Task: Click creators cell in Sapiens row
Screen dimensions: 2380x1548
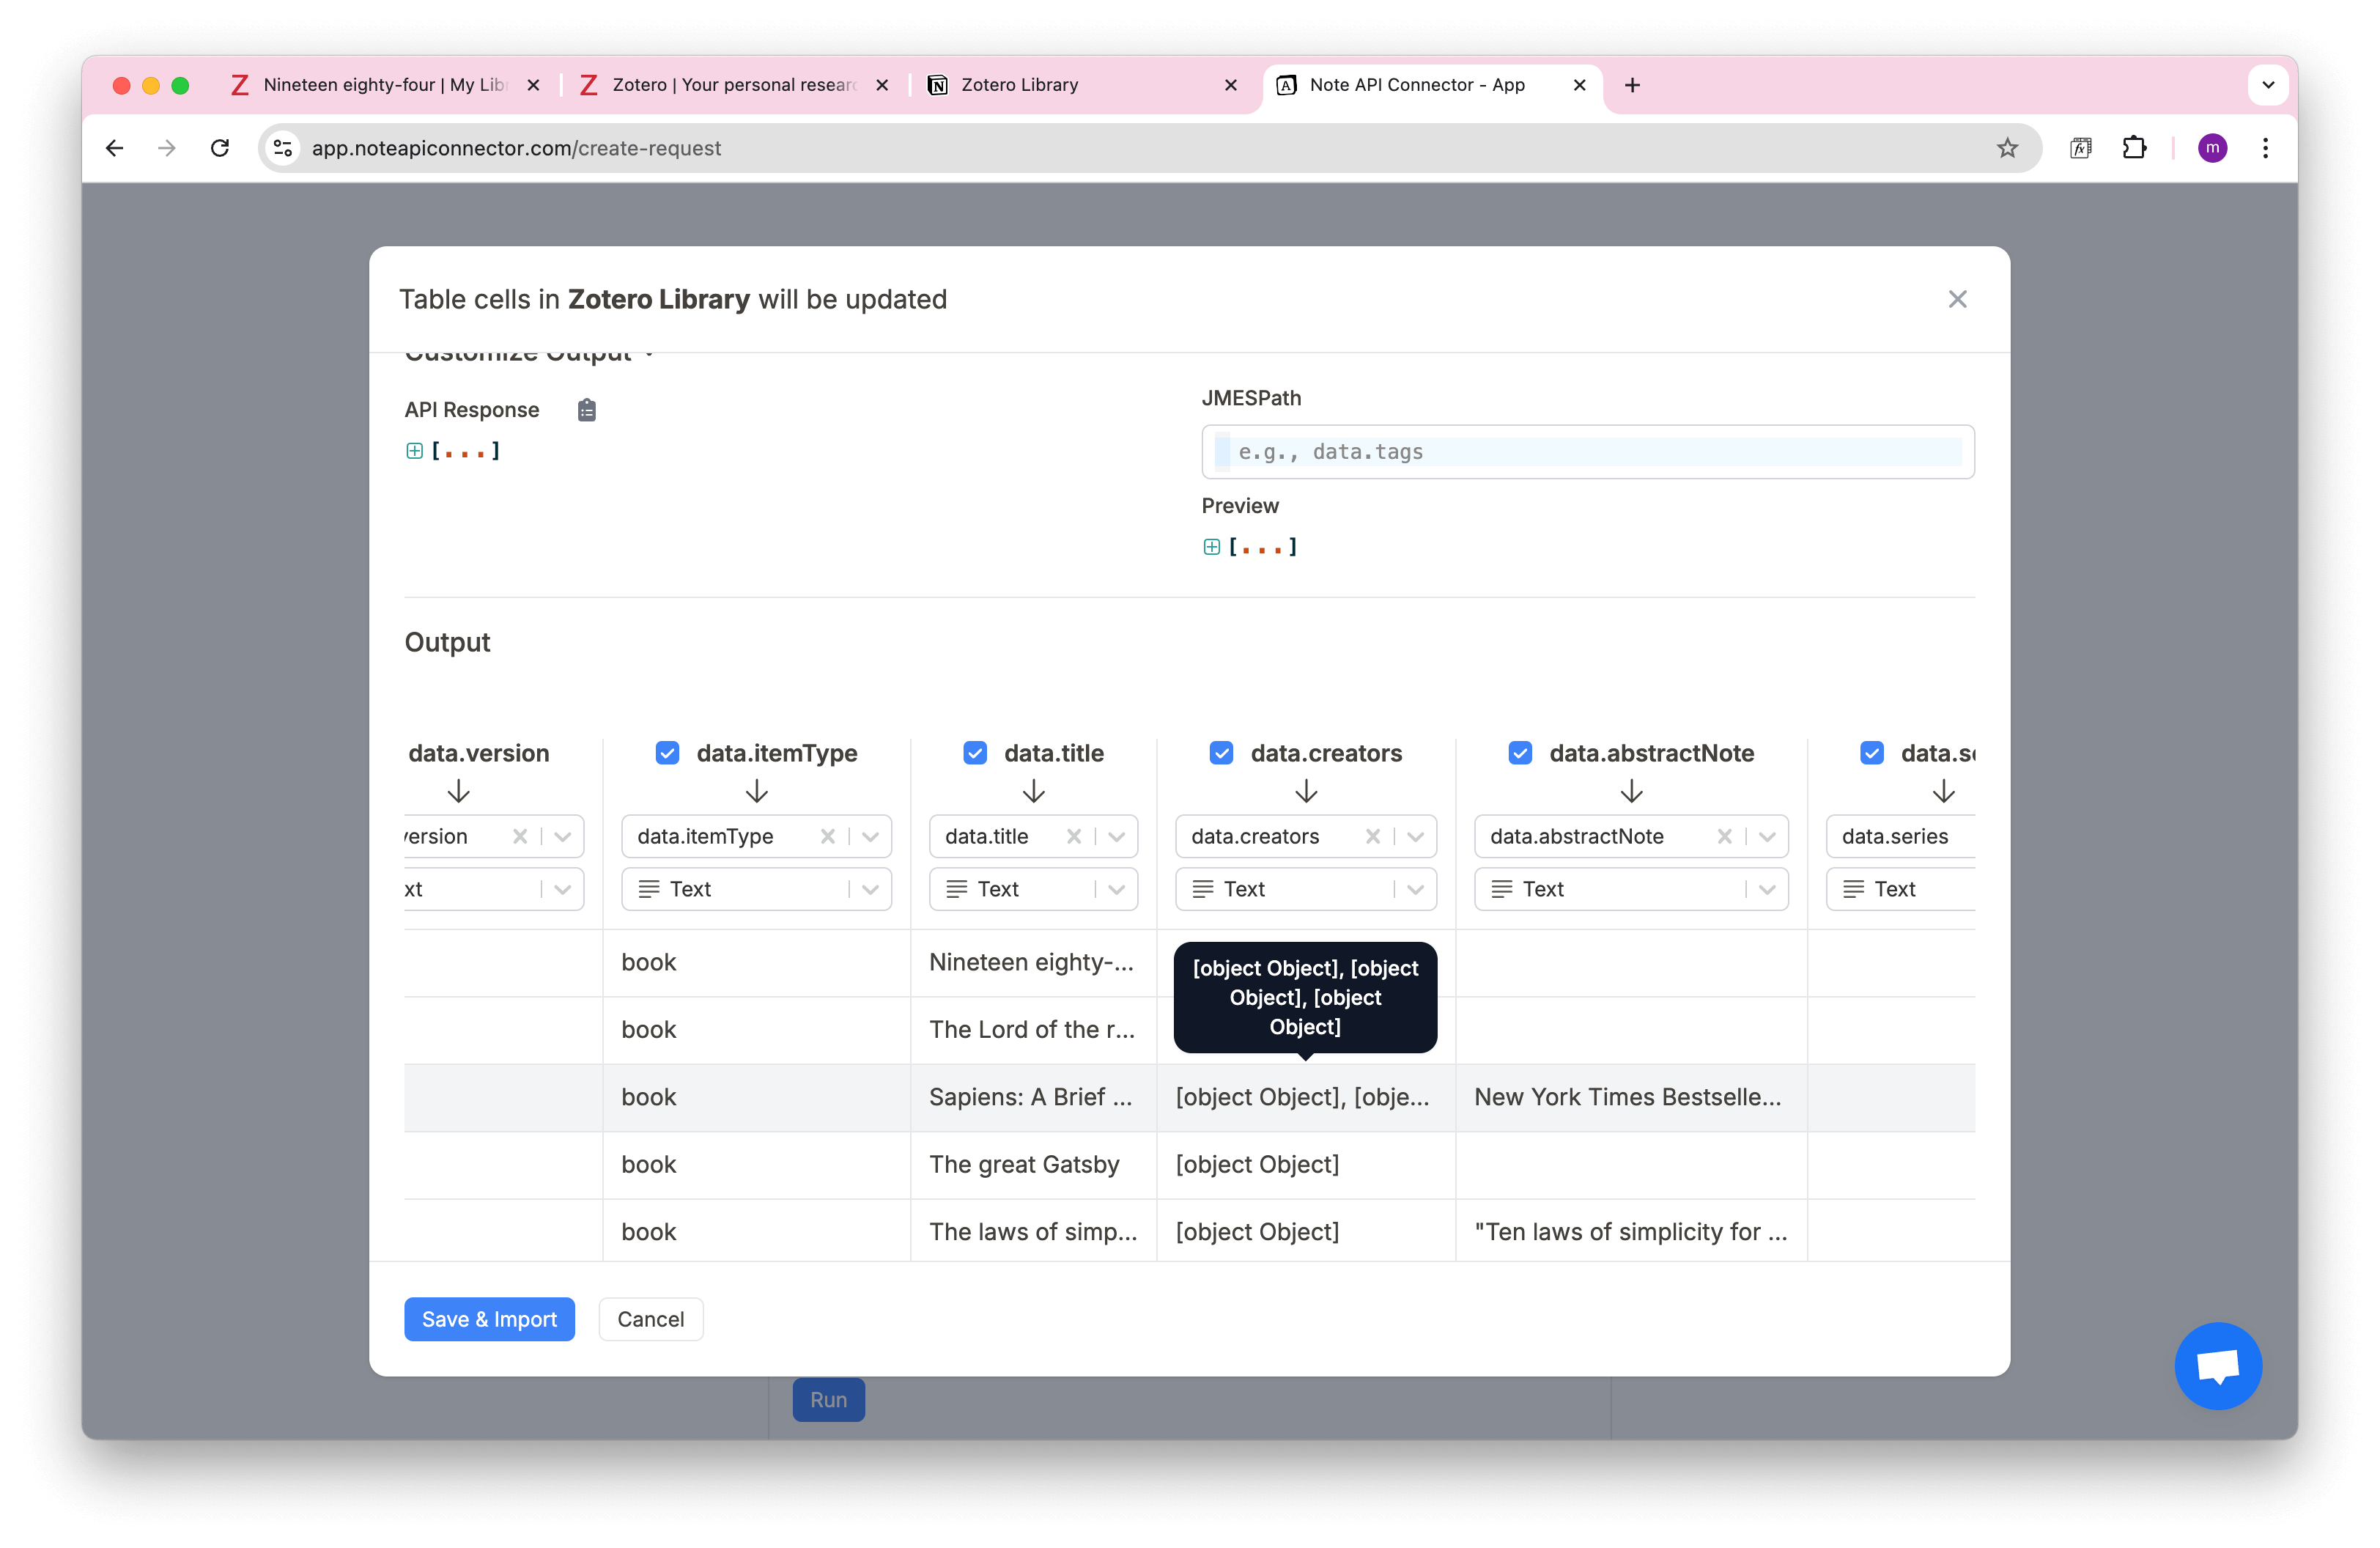Action: click(x=1306, y=1097)
